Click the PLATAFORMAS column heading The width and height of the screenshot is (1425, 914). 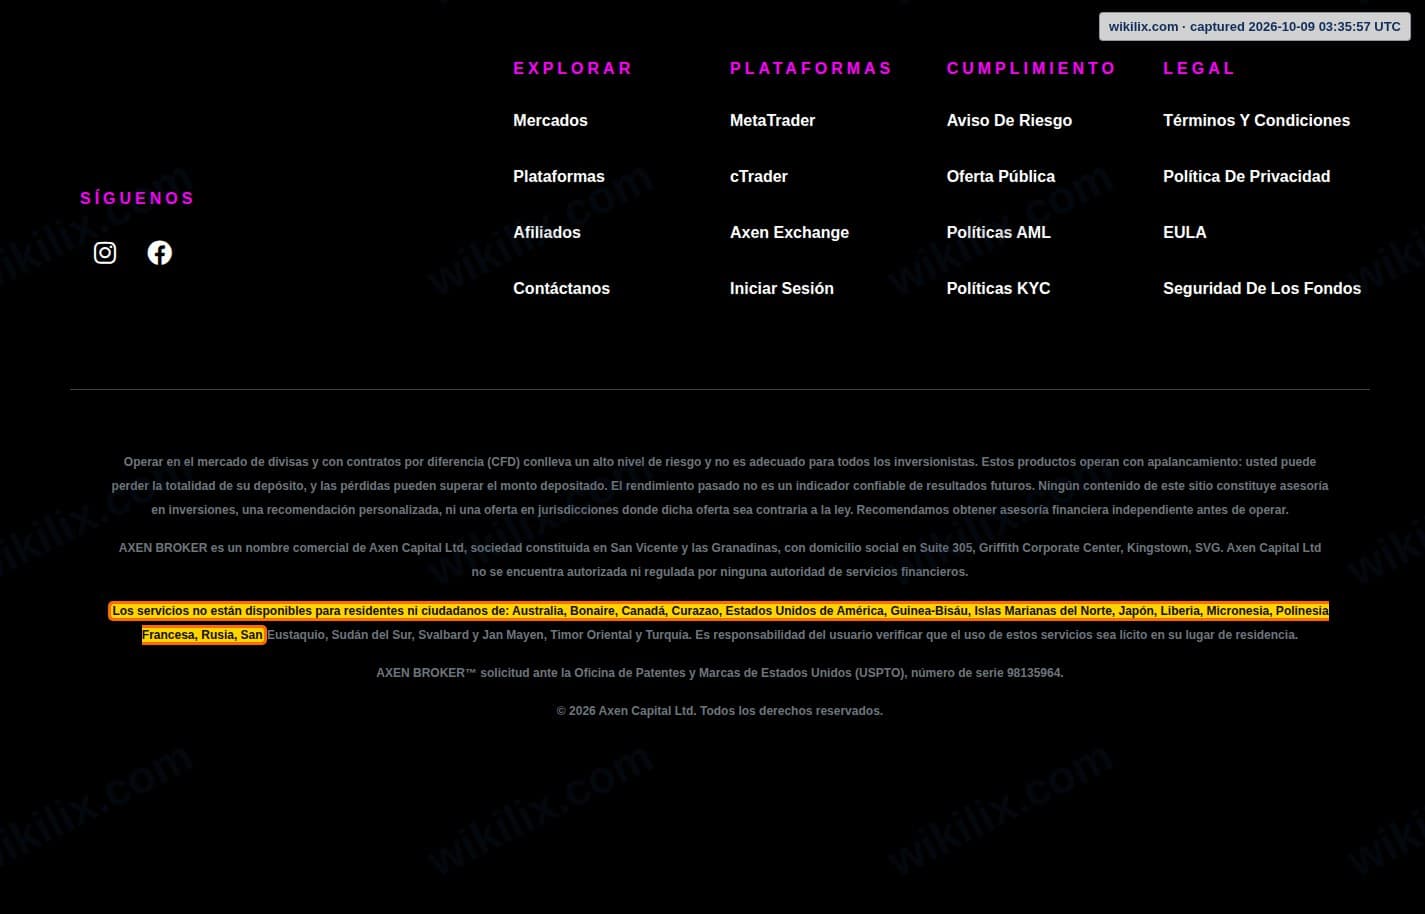pos(811,68)
